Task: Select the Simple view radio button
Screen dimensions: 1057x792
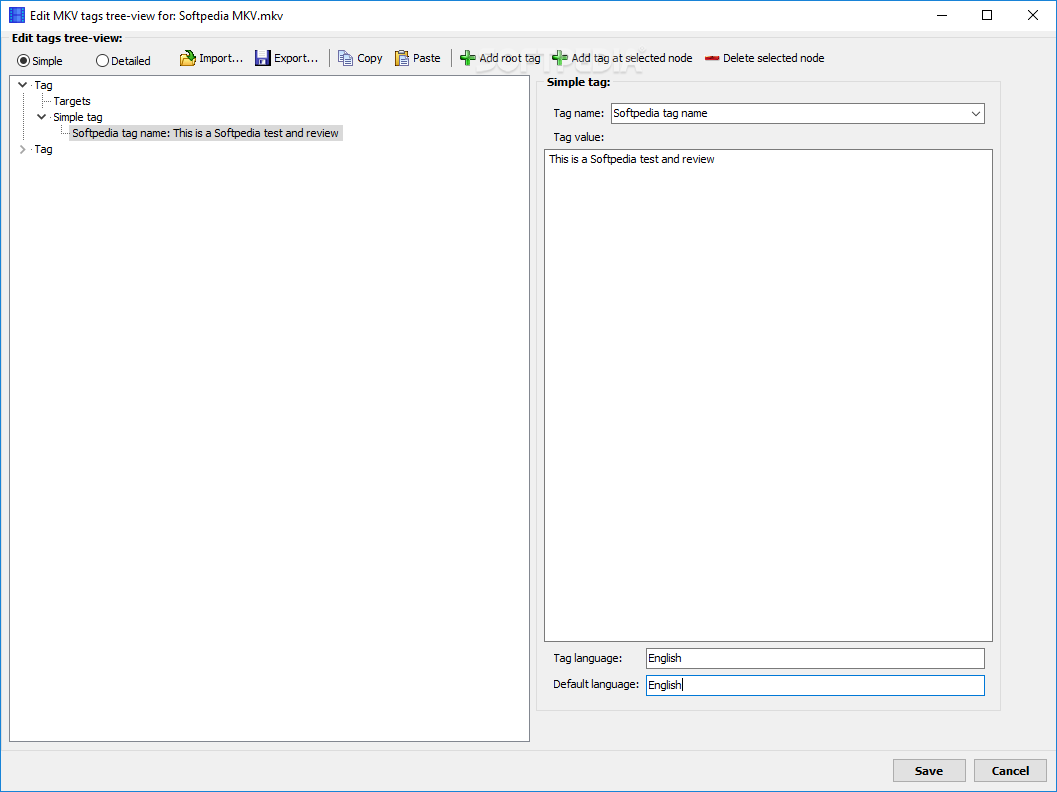Action: (x=24, y=61)
